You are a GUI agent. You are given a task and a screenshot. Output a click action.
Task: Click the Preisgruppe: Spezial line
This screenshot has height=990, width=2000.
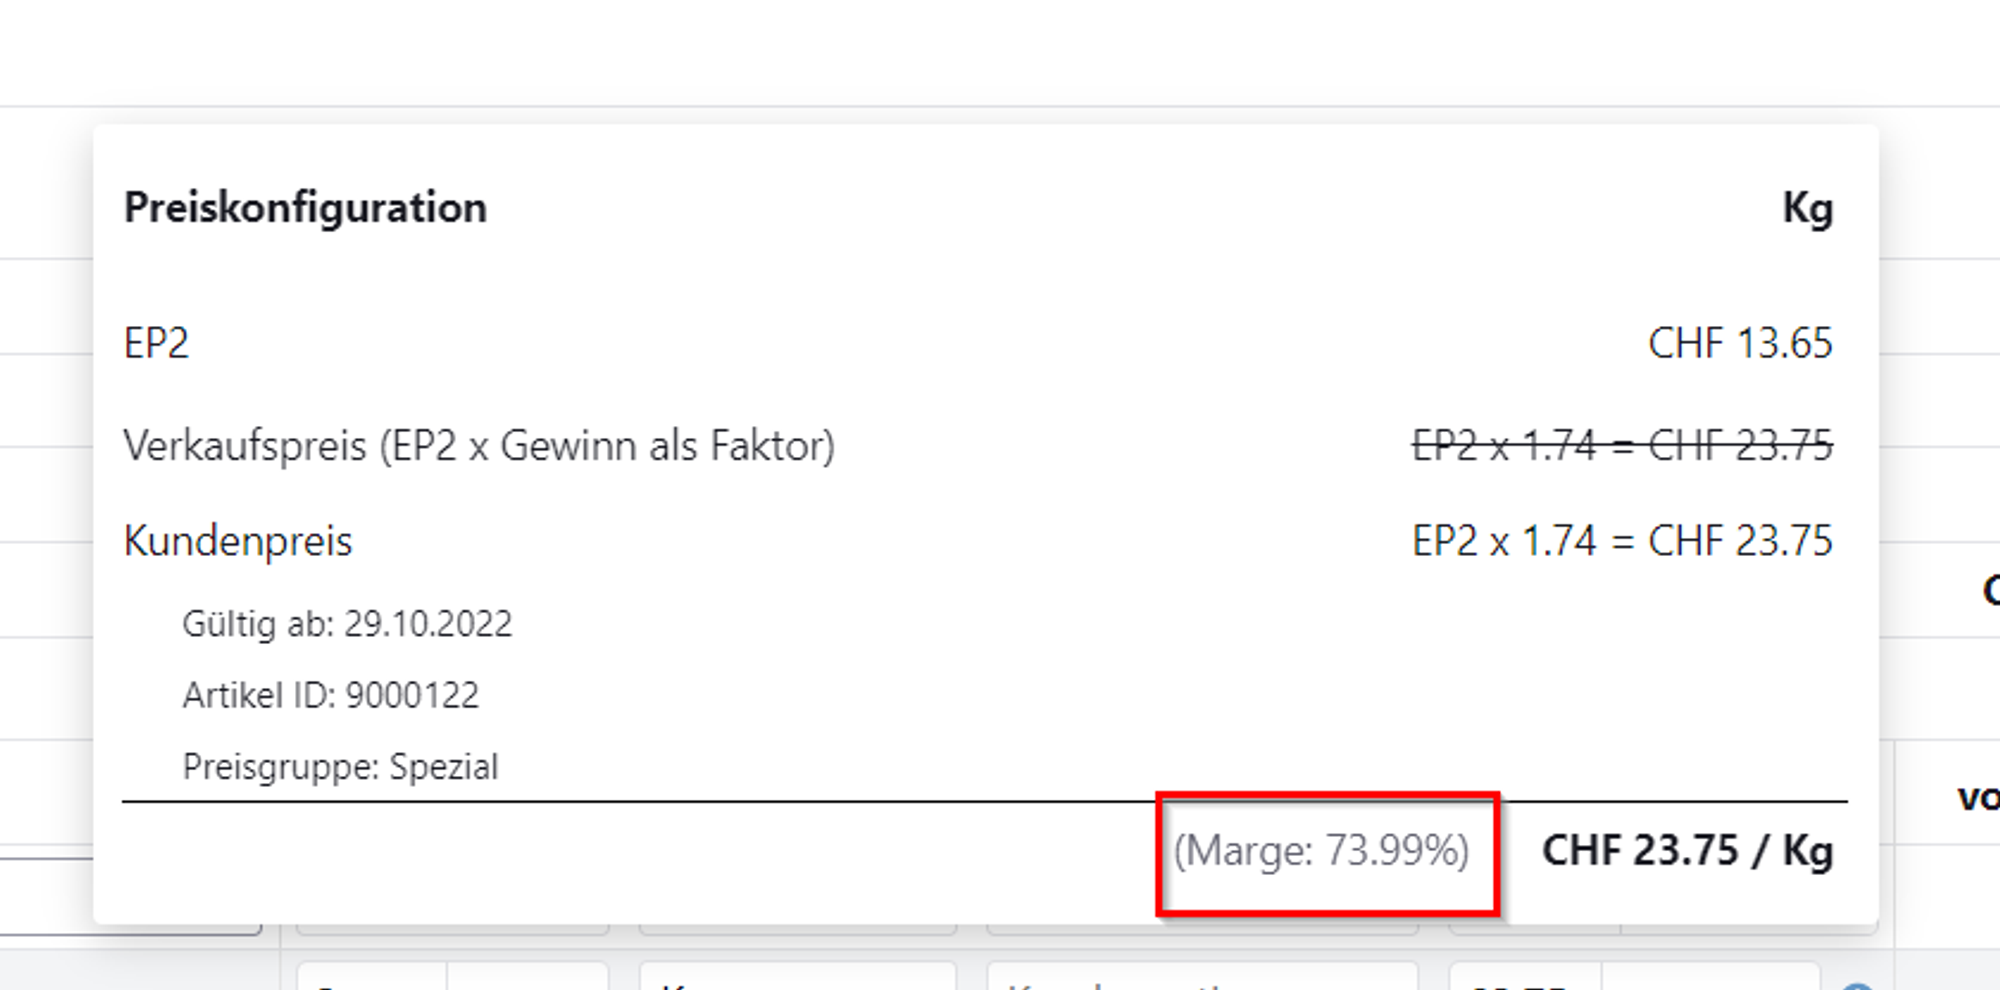340,767
